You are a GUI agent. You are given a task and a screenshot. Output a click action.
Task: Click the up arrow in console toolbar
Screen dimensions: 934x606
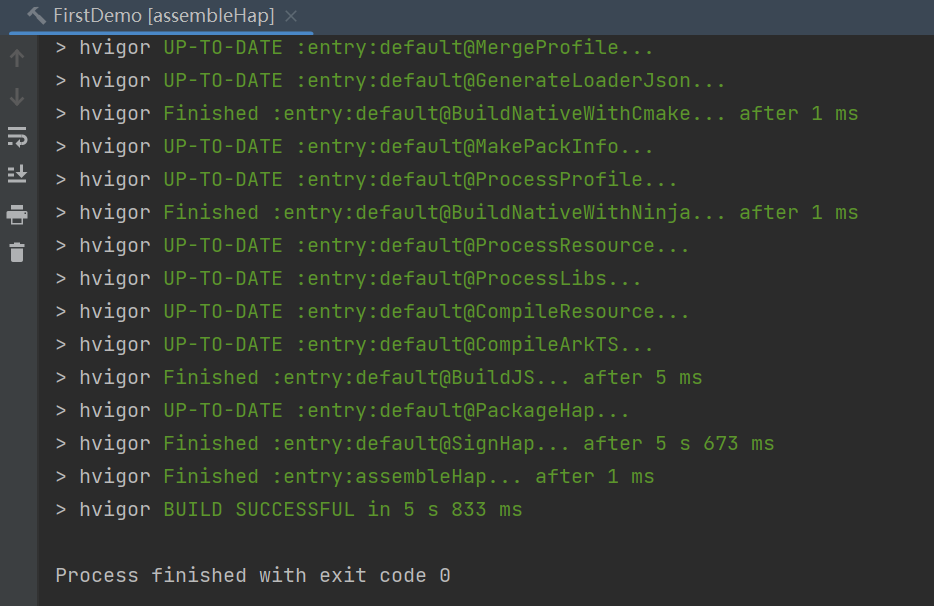pyautogui.click(x=17, y=58)
